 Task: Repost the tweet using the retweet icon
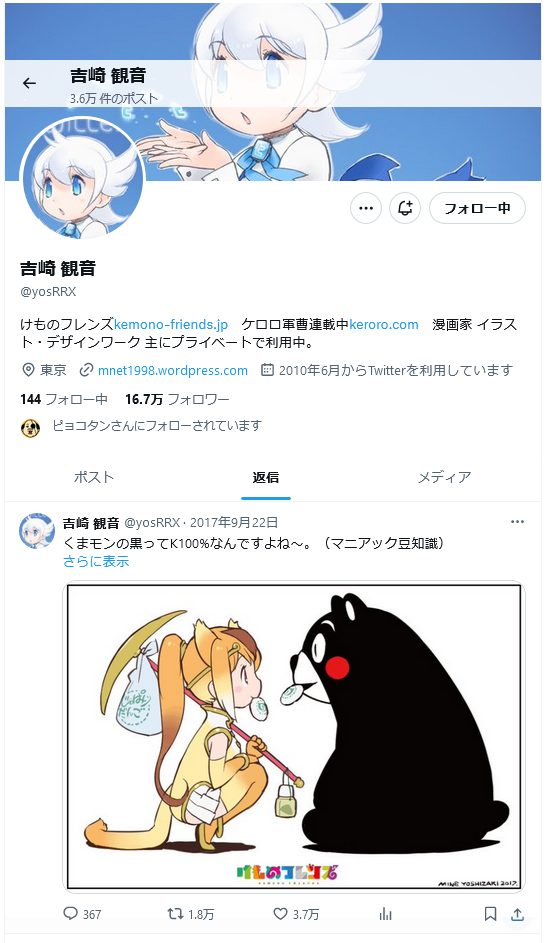click(175, 914)
